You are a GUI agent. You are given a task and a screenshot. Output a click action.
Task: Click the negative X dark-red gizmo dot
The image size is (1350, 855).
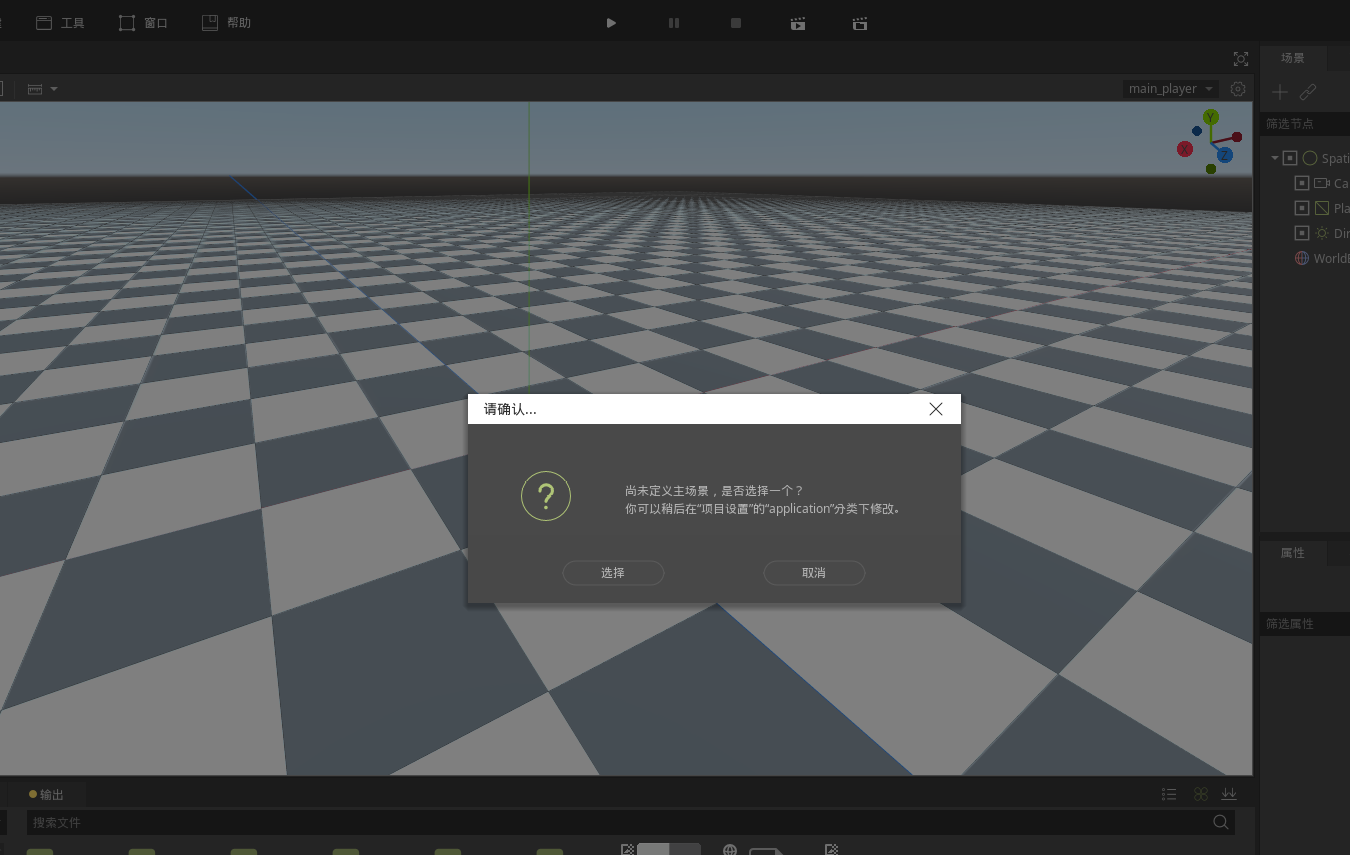tap(1237, 137)
